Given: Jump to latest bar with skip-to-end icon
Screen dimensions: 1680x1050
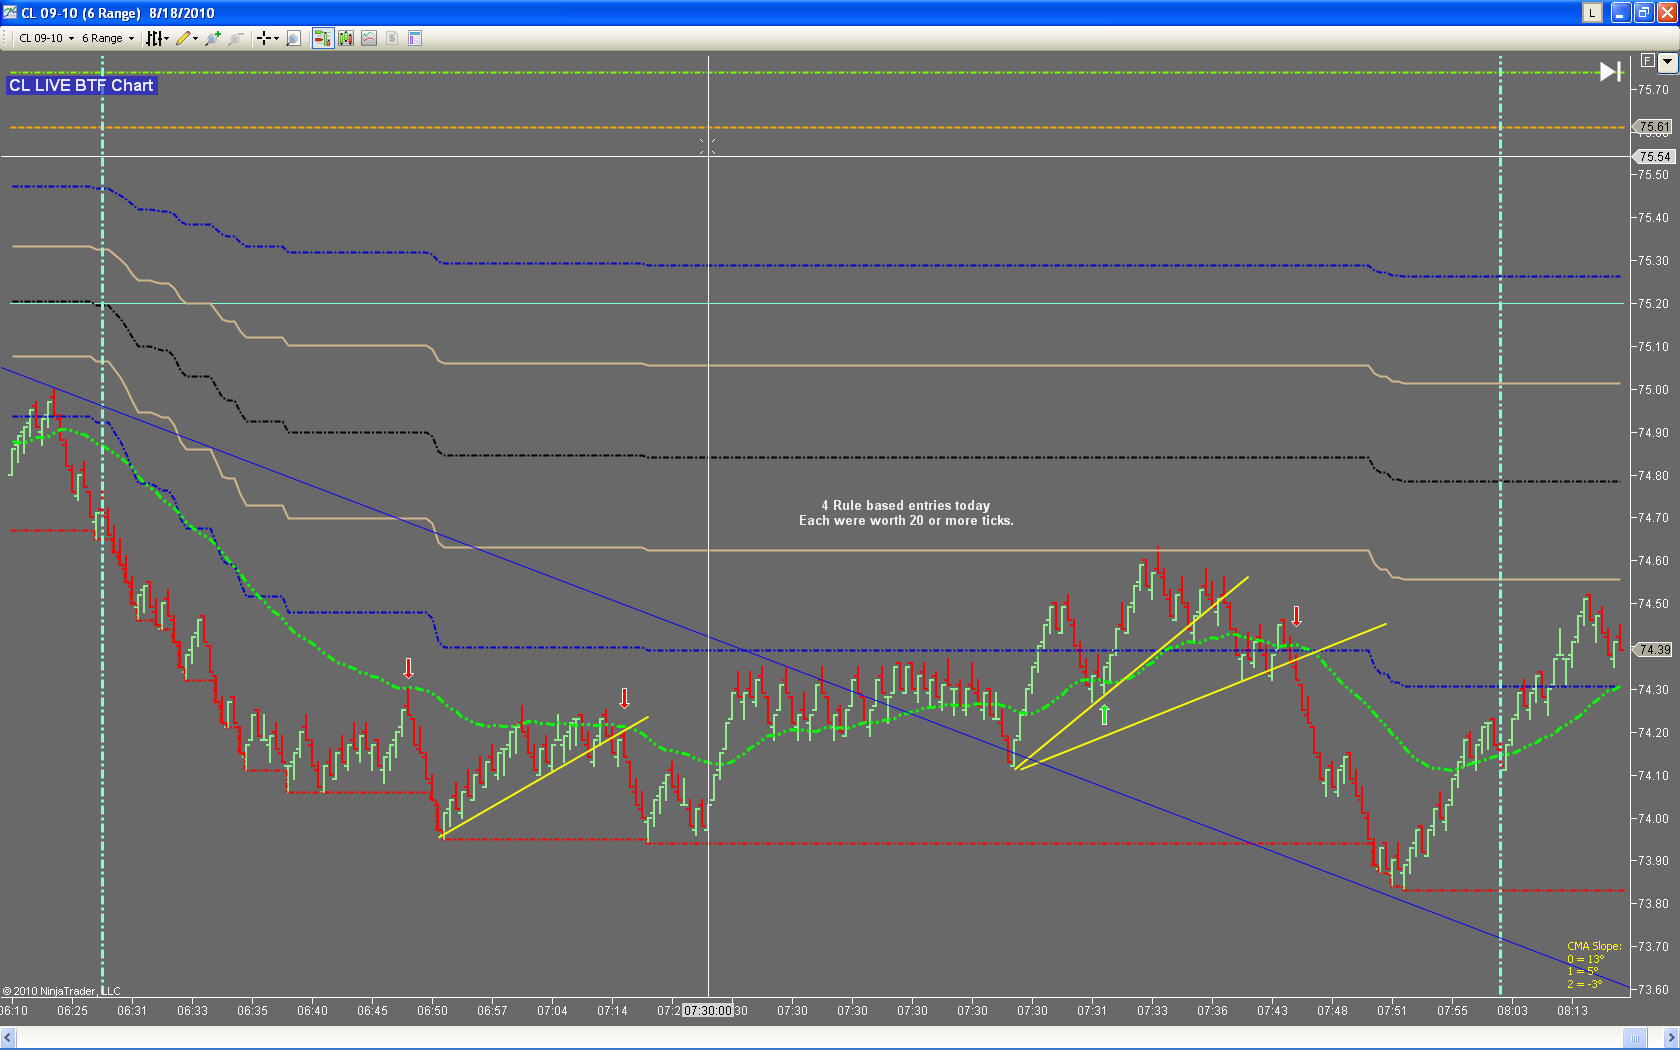Looking at the screenshot, I should 1610,72.
